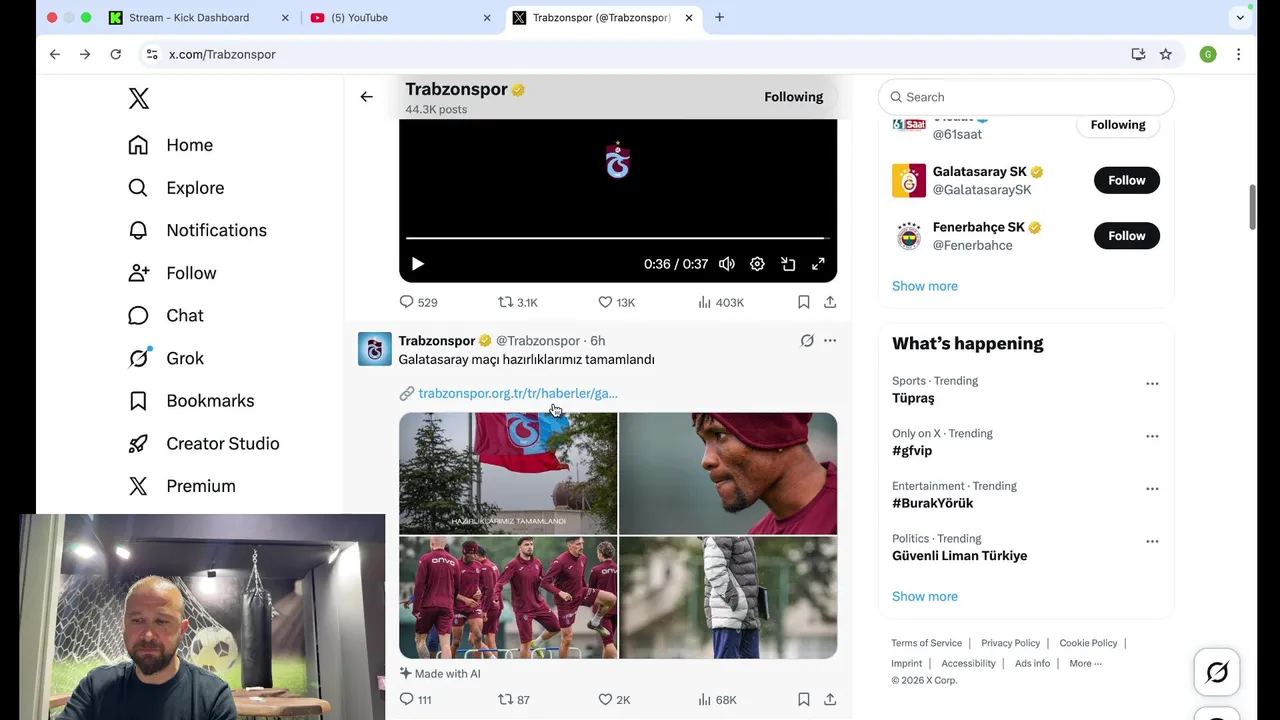
Task: Open flag photo in post gallery
Action: (508, 473)
